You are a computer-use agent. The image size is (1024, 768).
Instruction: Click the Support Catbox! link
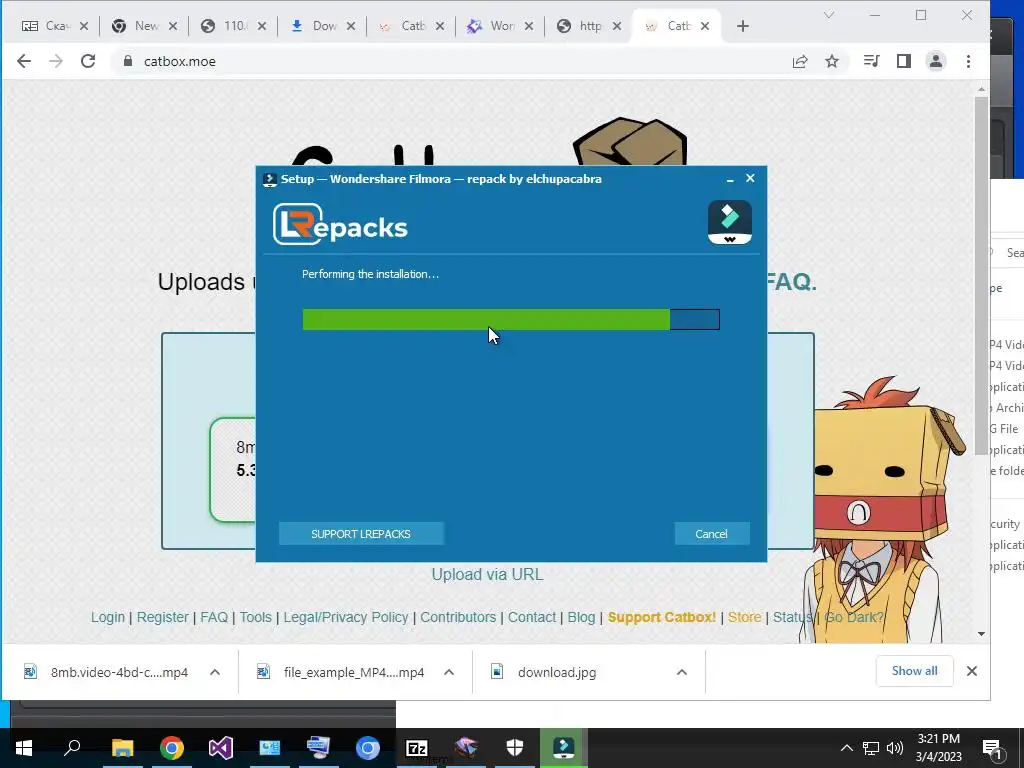click(662, 617)
